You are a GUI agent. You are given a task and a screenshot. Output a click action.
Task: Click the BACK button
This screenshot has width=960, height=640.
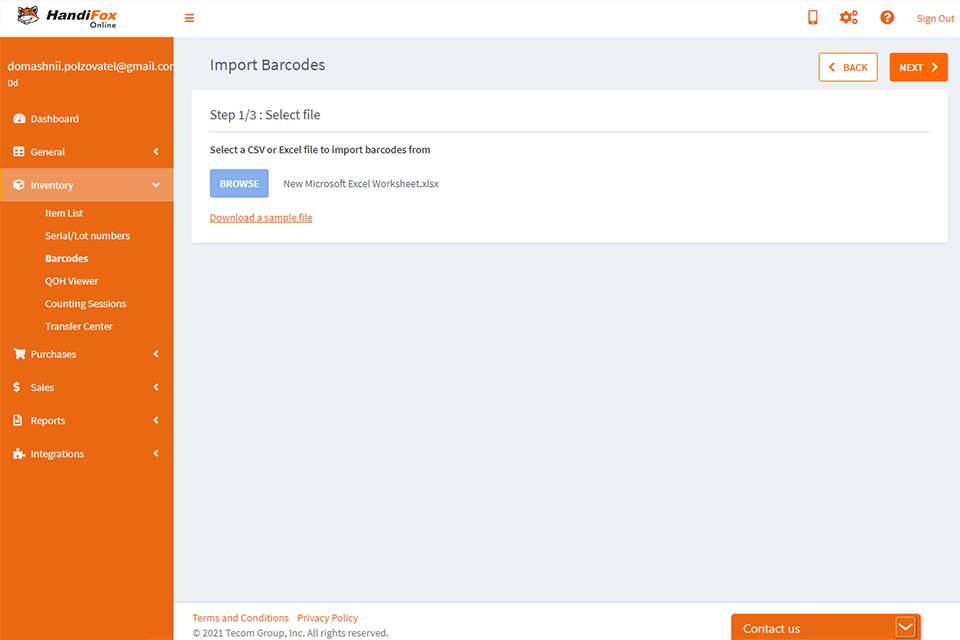(x=847, y=67)
